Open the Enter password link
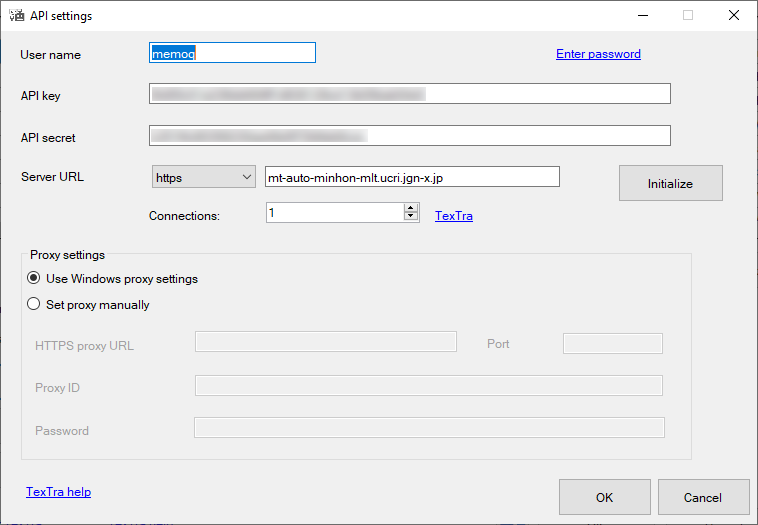 598,54
